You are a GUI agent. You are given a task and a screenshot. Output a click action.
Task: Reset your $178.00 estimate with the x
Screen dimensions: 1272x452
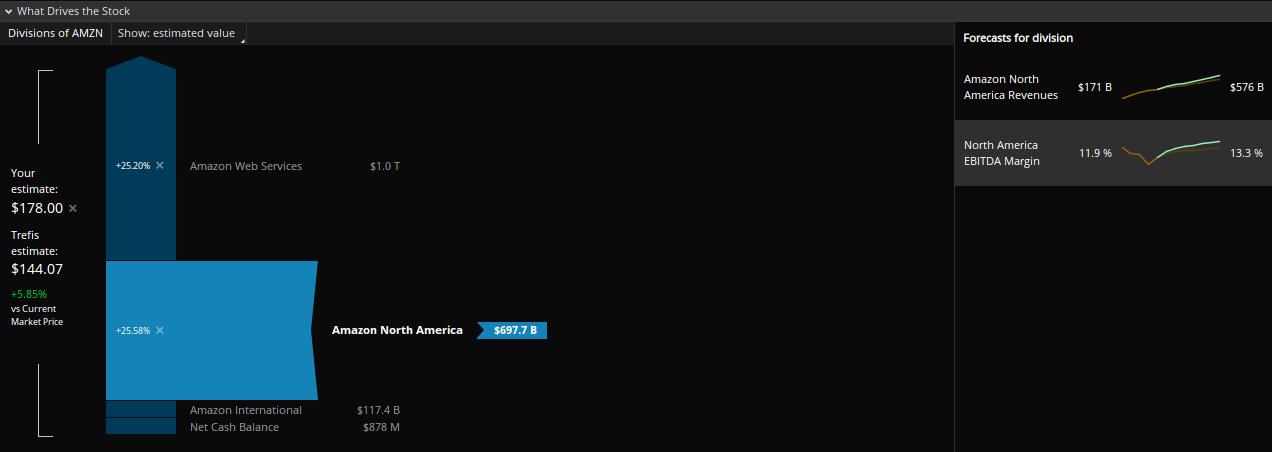pyautogui.click(x=73, y=208)
